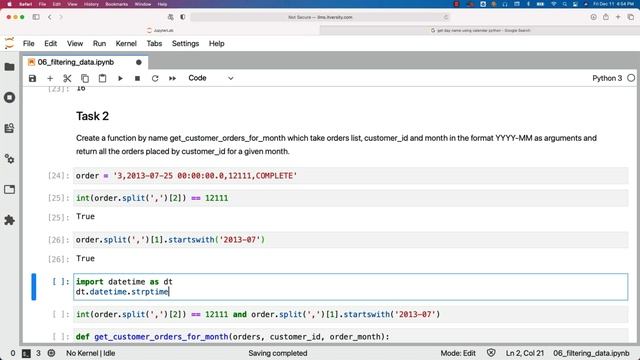Click the terminal count icon in status bar
The width and height of the screenshot is (640, 360).
pyautogui.click(x=26, y=353)
